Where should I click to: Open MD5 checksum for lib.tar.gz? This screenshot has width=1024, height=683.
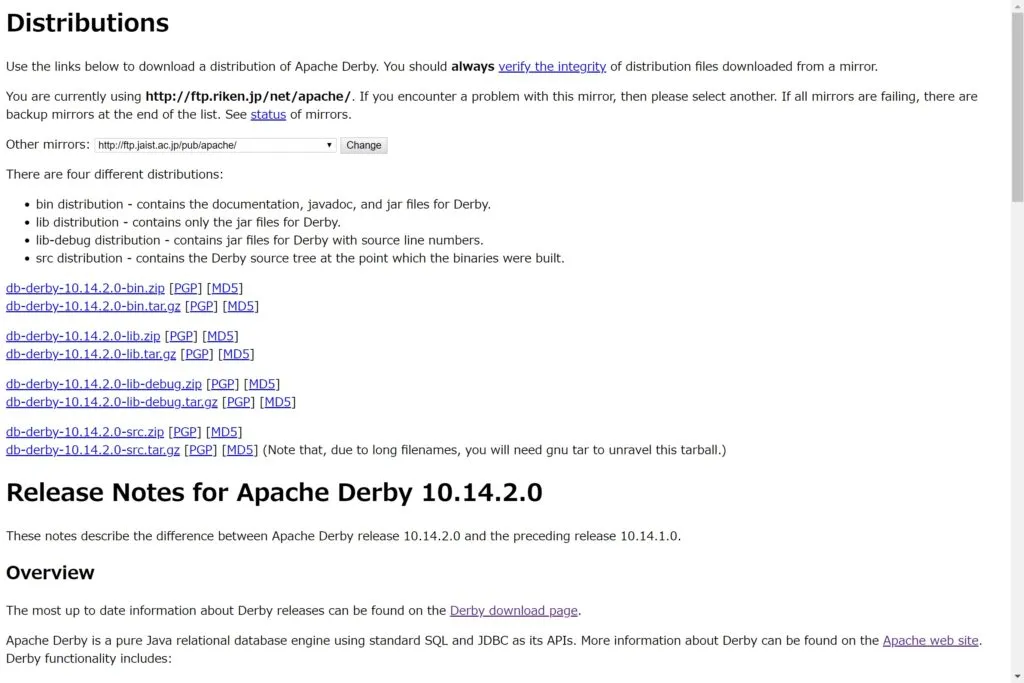[236, 354]
